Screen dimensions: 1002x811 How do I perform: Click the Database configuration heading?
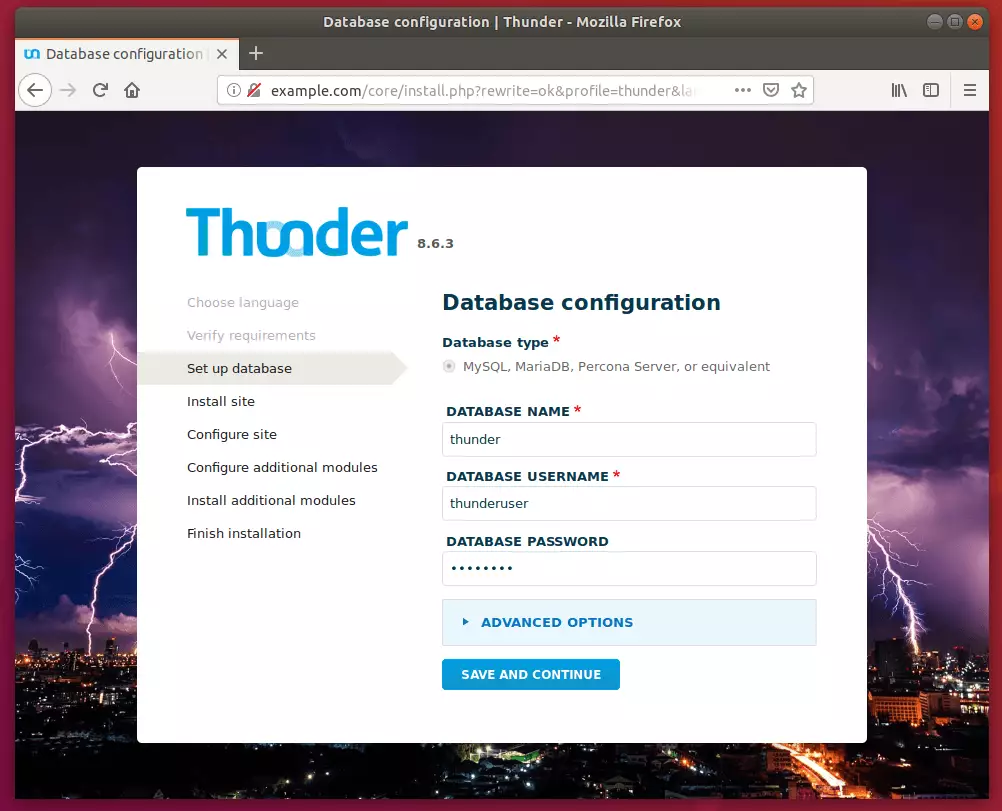(582, 302)
